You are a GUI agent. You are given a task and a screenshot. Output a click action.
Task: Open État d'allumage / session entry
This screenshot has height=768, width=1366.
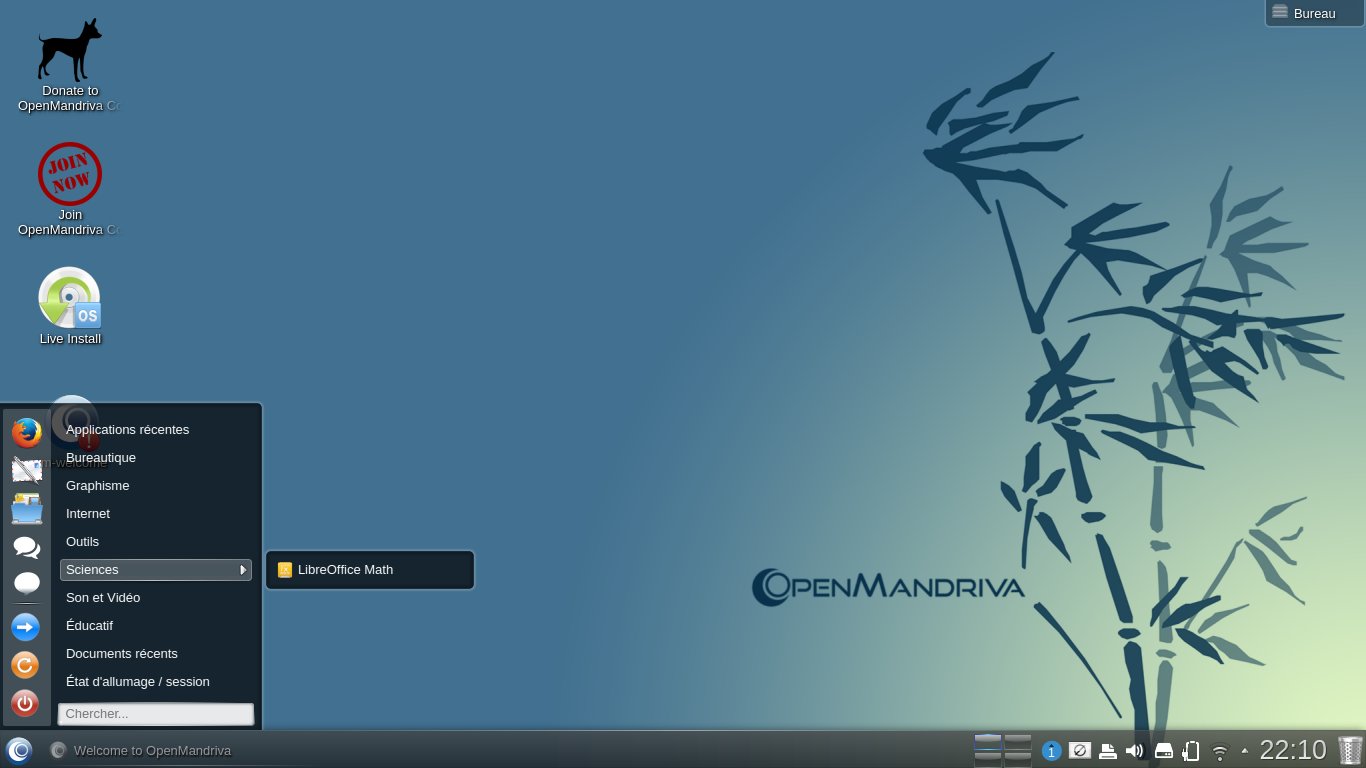[155, 681]
